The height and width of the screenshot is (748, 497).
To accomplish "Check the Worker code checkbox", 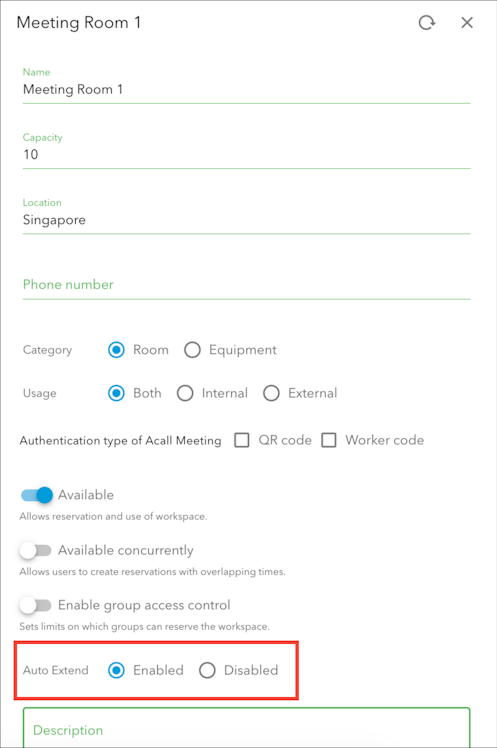I will point(329,440).
